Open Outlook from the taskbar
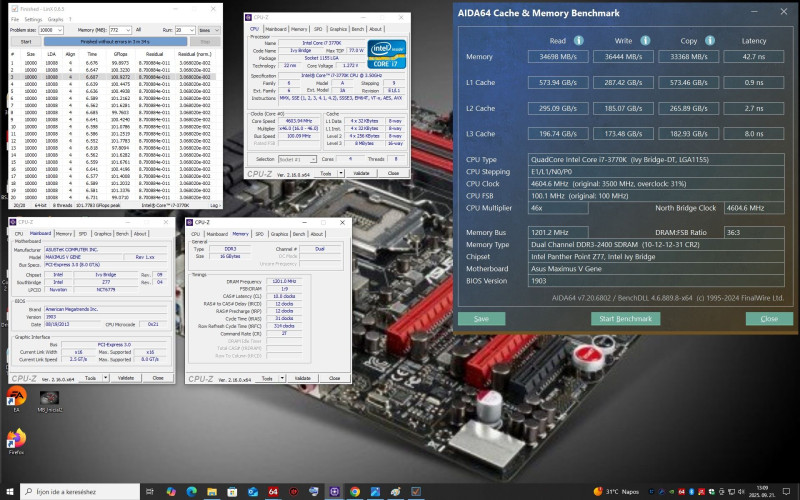Screen dimensions: 800x500 (253, 491)
